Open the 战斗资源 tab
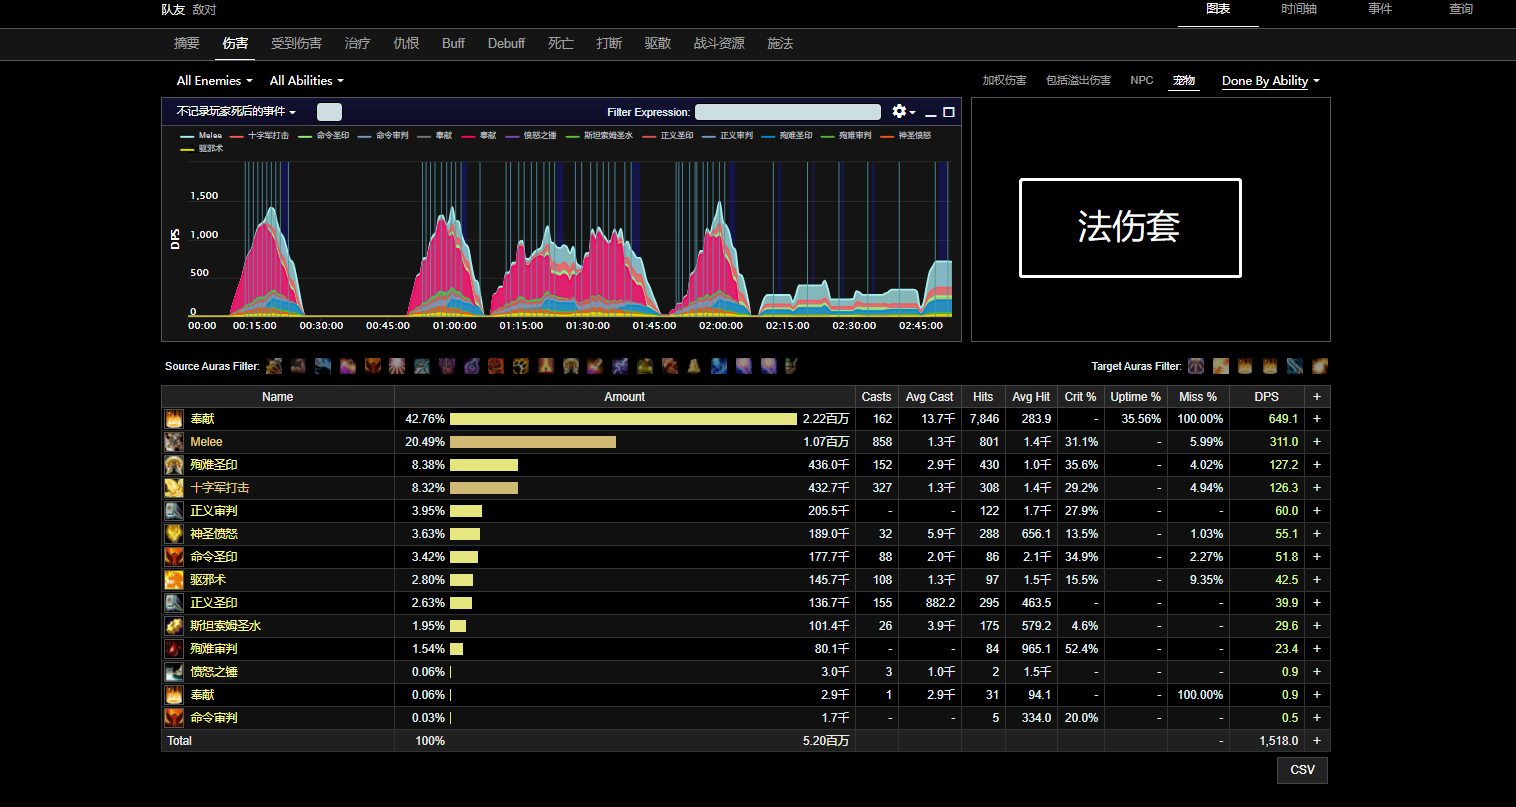 719,43
